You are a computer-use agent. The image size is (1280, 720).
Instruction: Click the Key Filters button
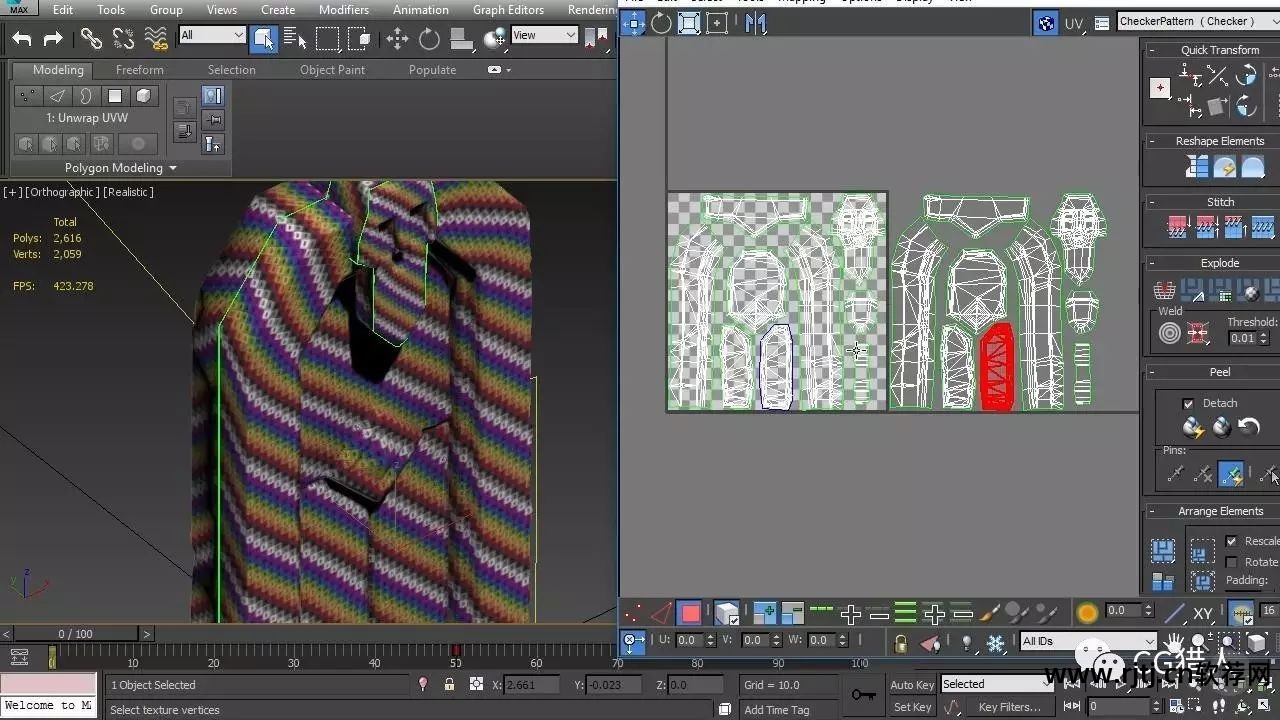(x=1008, y=706)
